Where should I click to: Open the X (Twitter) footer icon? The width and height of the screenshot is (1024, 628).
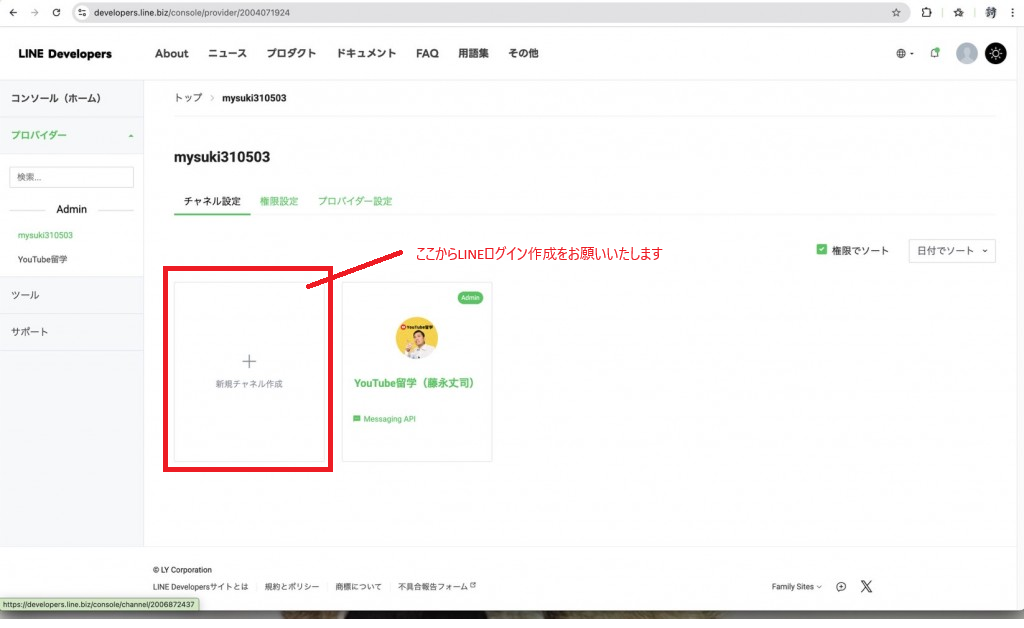pos(866,586)
